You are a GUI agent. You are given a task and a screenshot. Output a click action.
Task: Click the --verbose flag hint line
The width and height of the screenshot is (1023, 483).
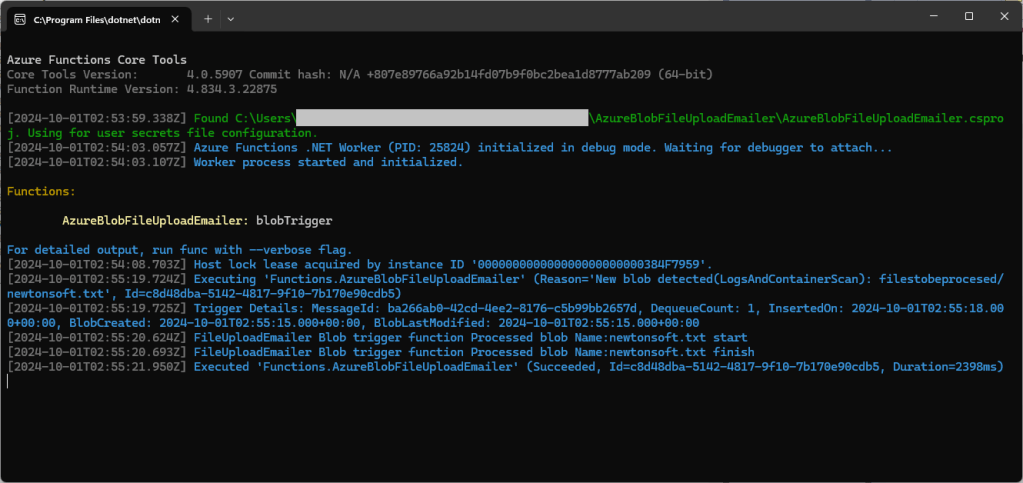pos(178,248)
